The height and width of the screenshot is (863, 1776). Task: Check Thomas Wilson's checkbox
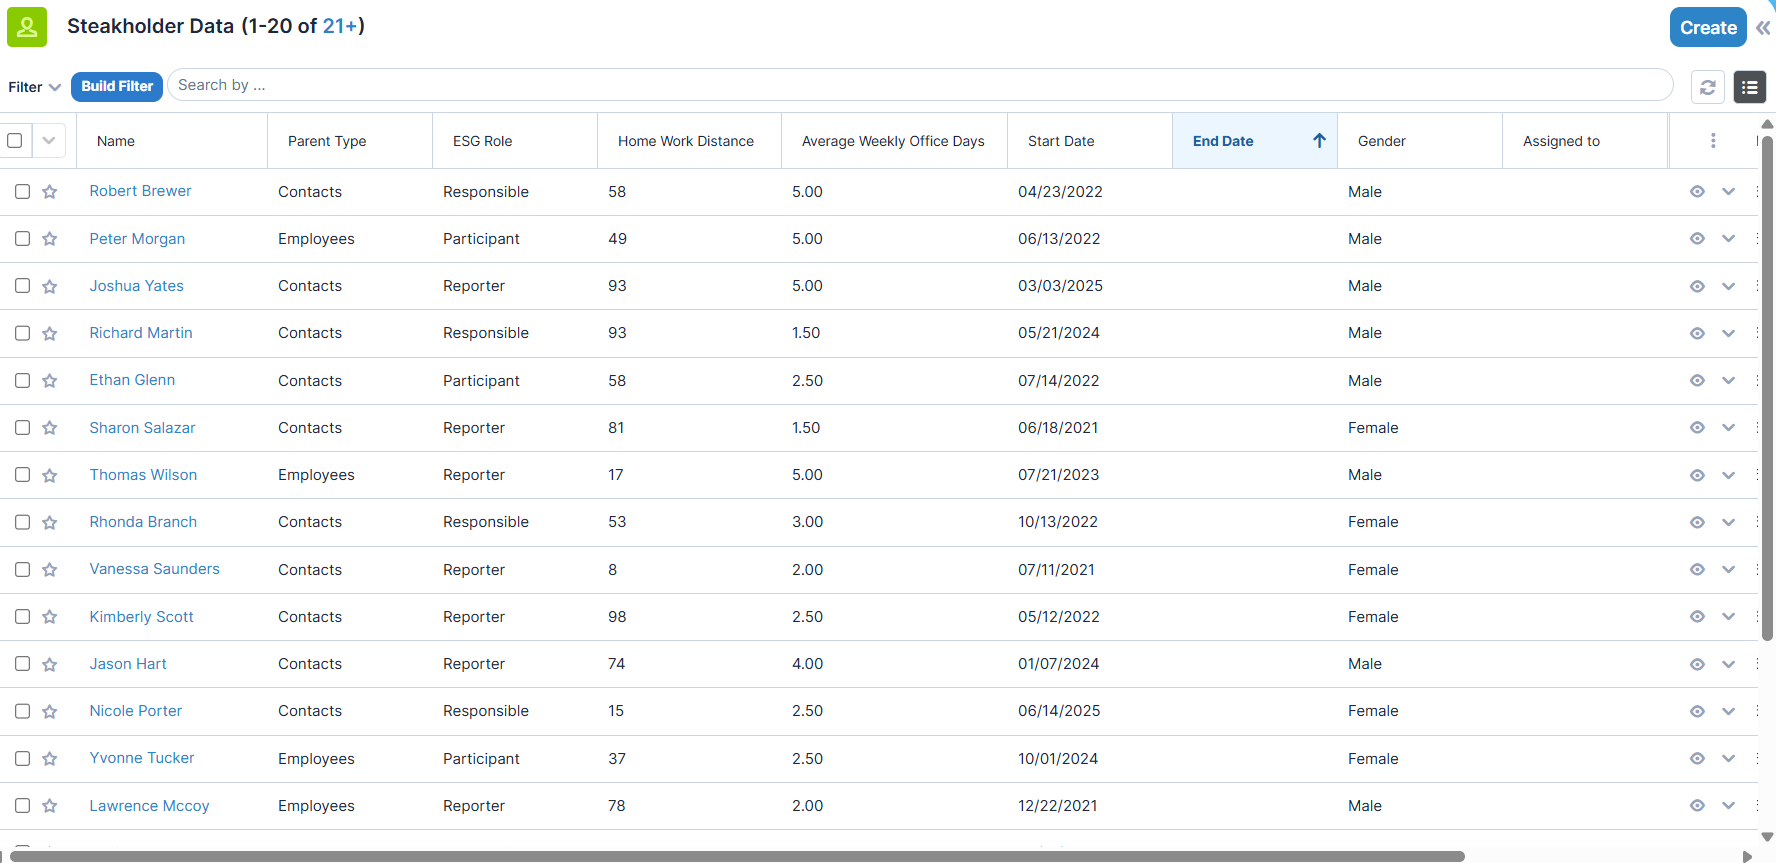tap(22, 474)
